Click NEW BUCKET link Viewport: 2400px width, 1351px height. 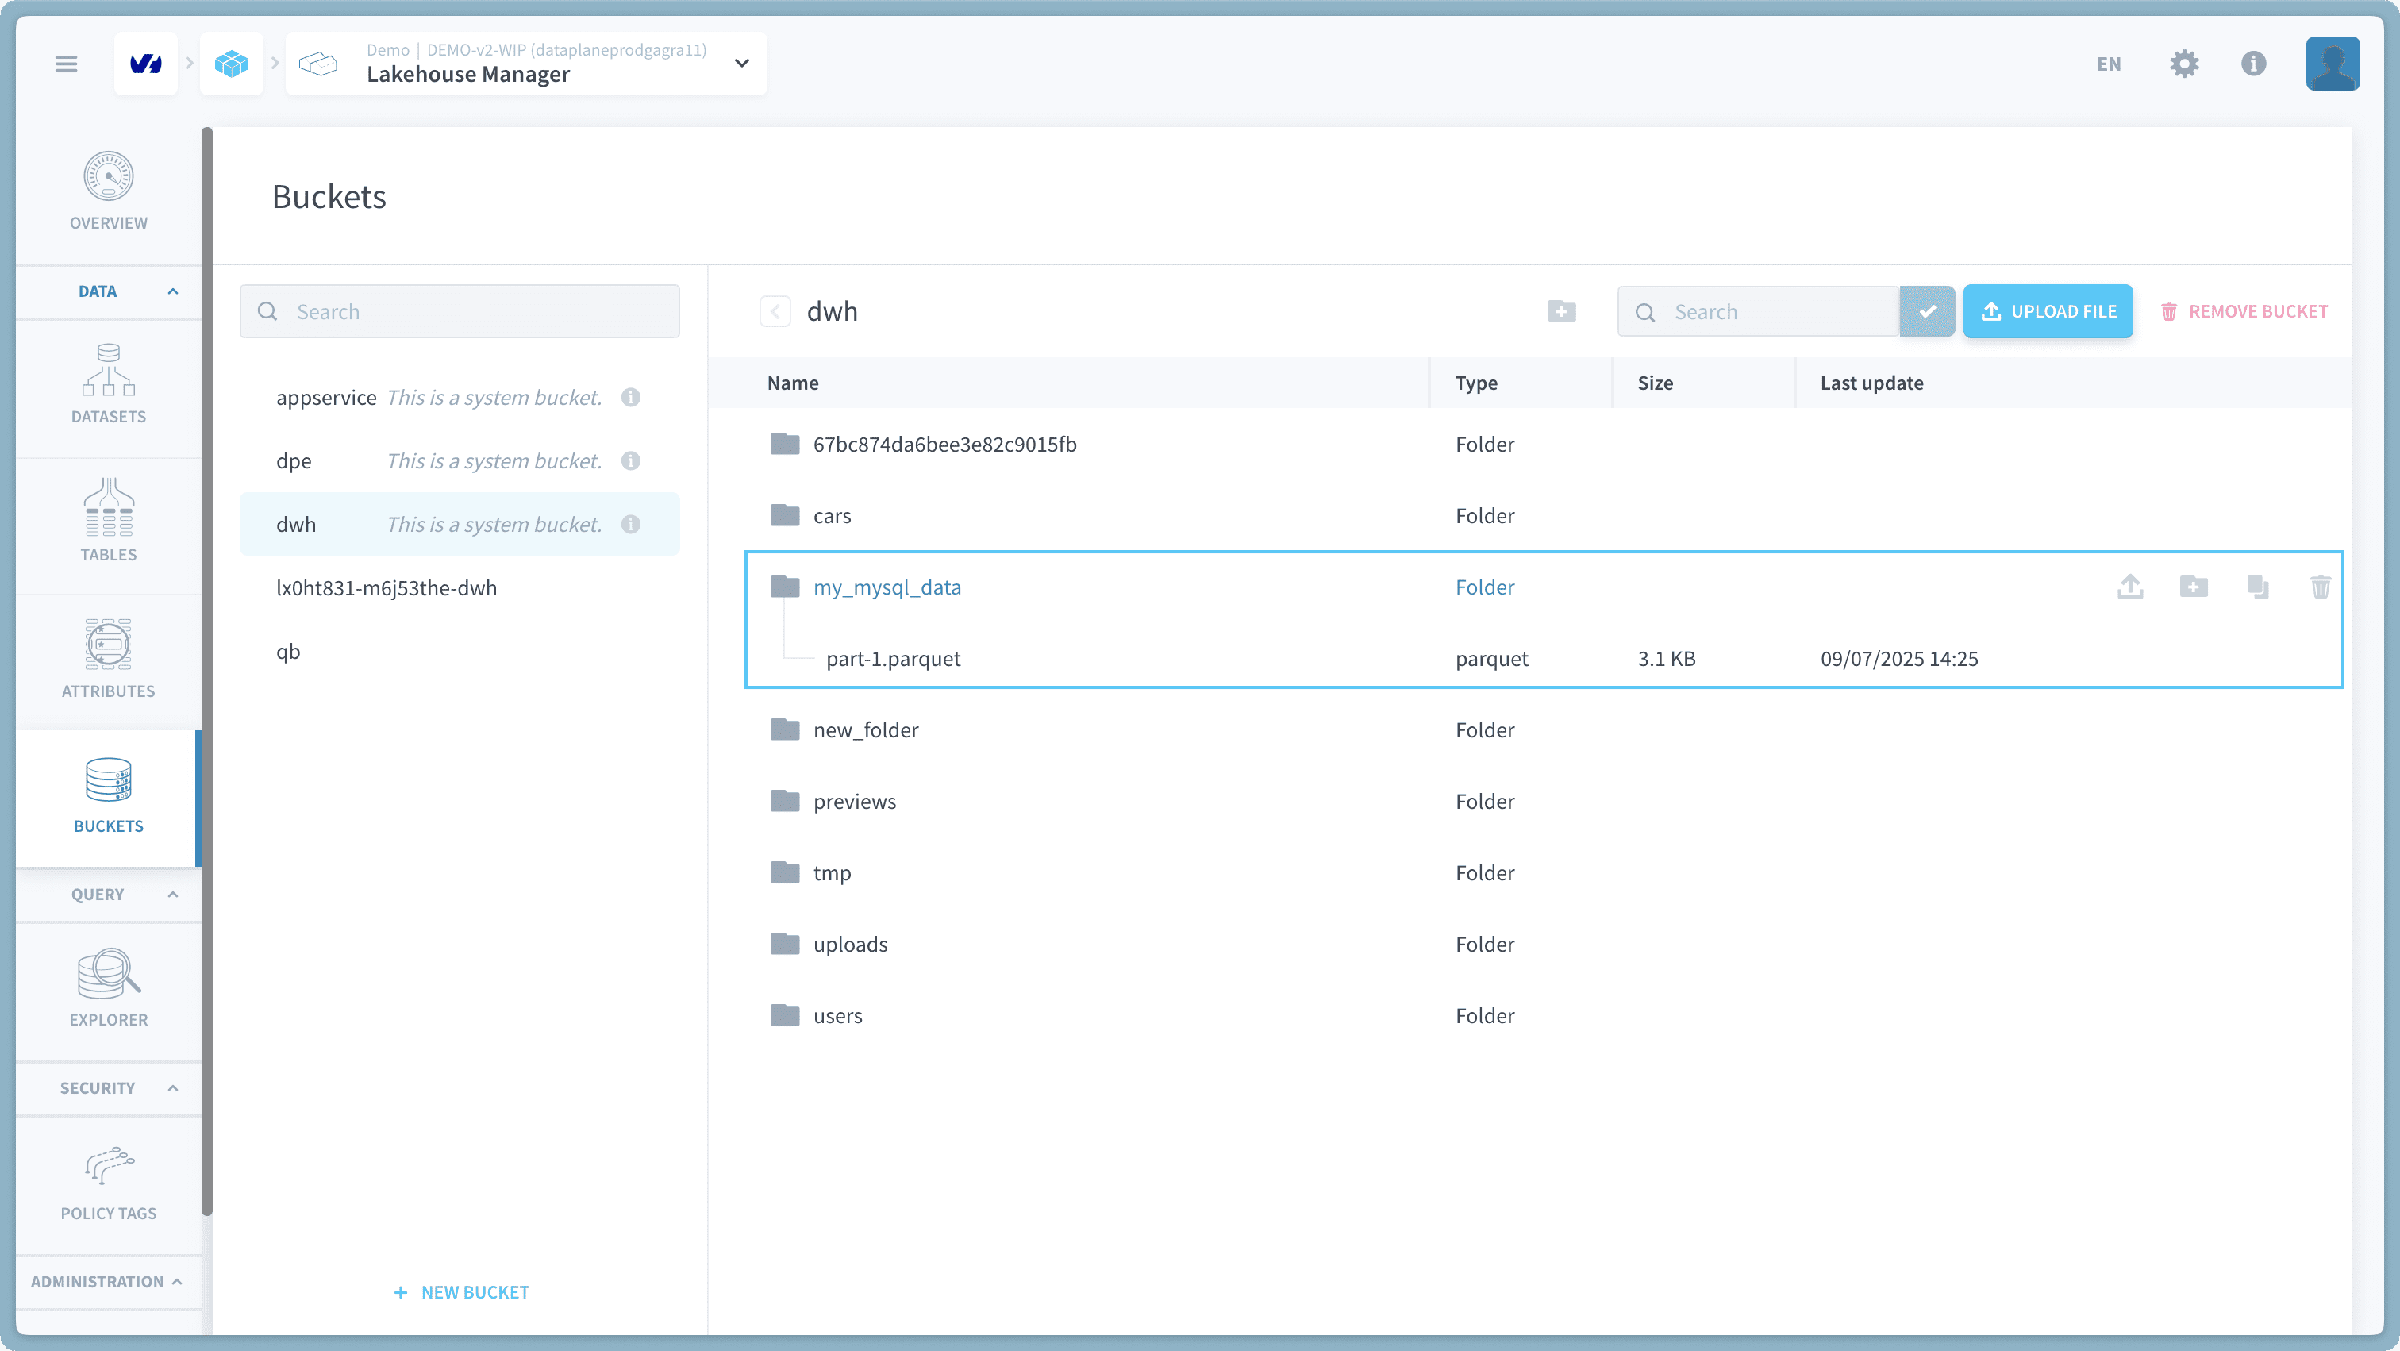tap(461, 1293)
